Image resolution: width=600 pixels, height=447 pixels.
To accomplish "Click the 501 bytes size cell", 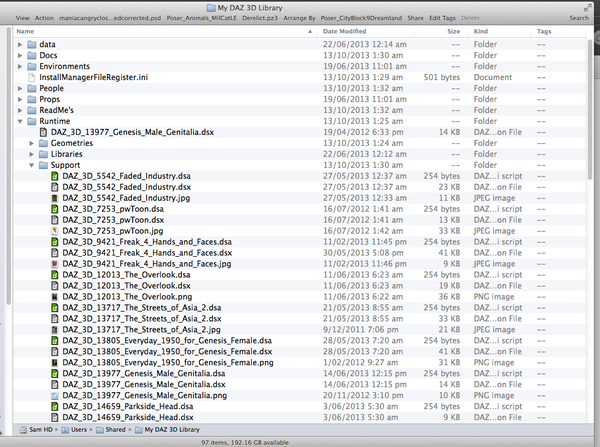I will 442,77.
